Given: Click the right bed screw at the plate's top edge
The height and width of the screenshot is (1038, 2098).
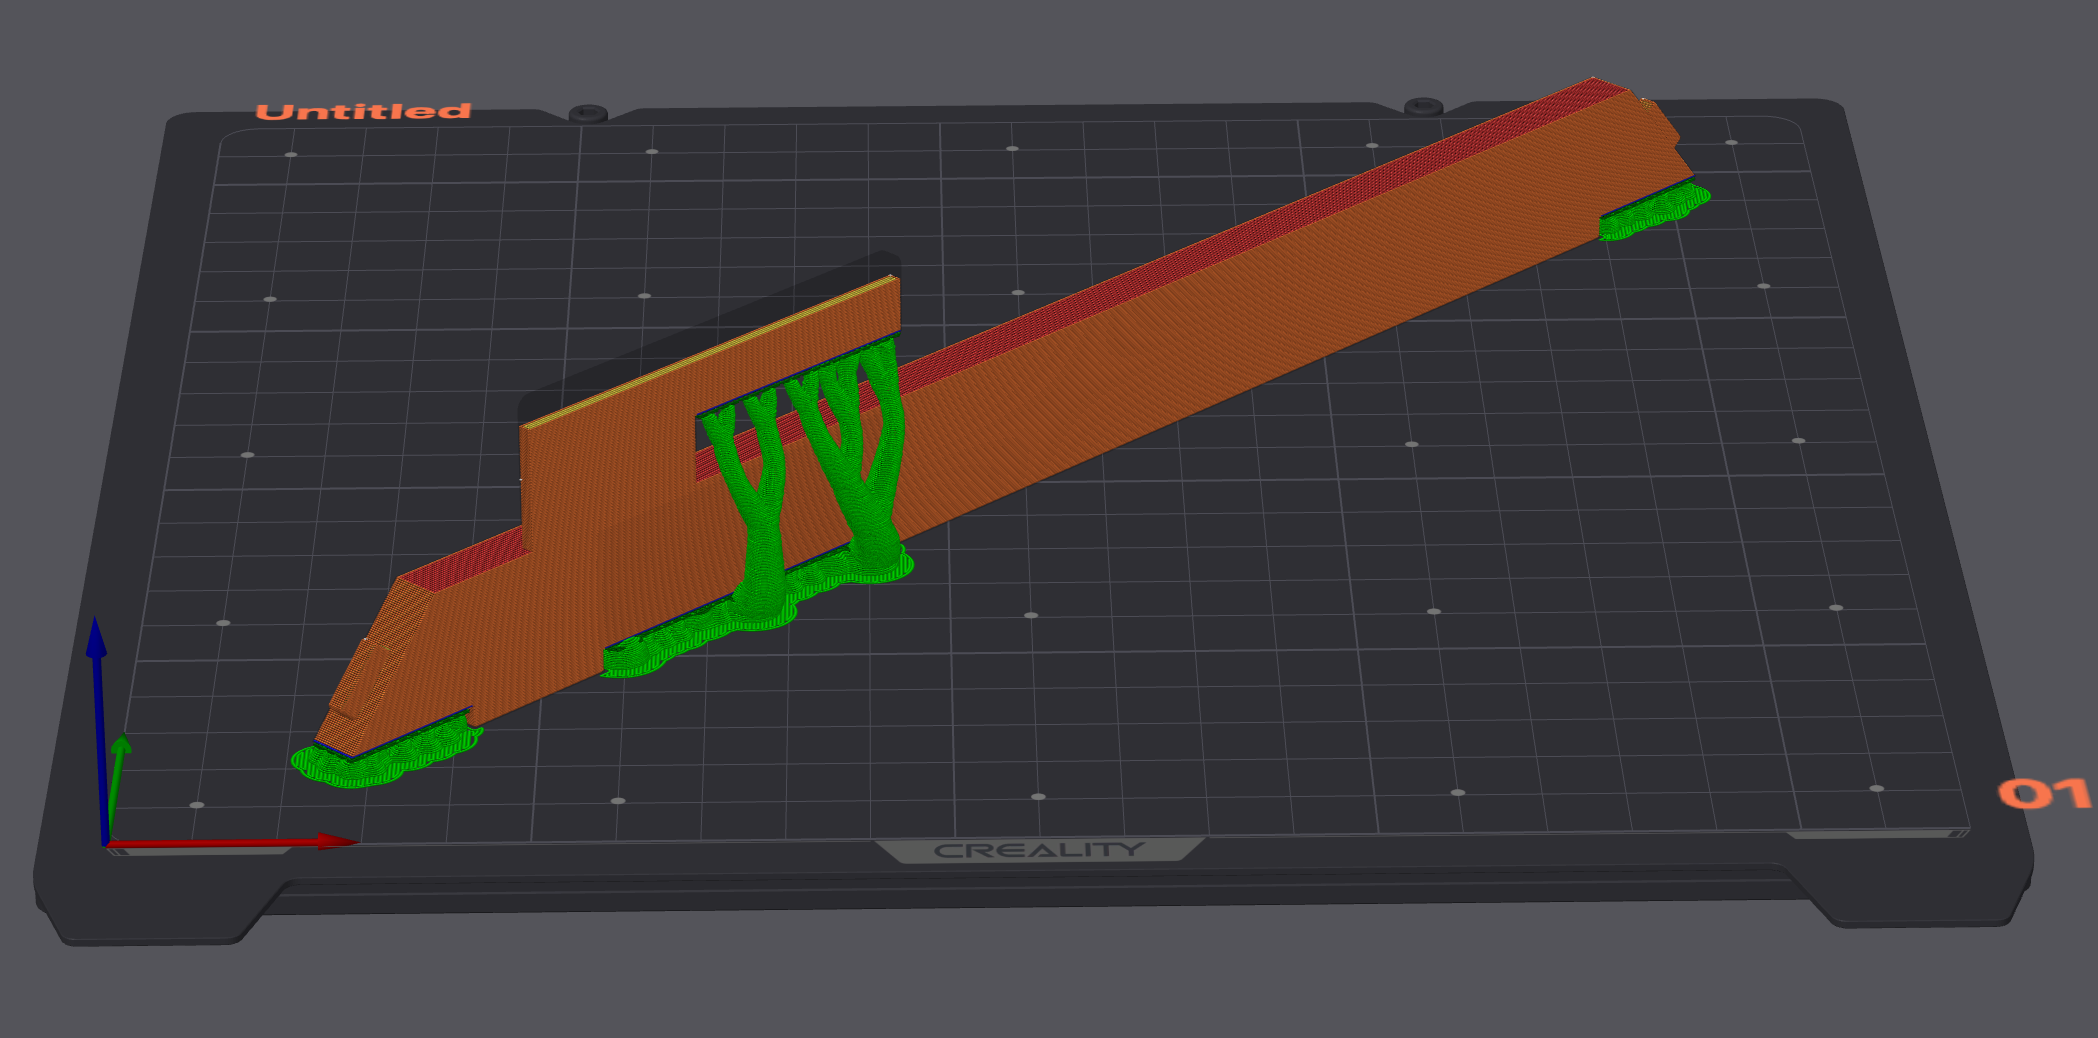Looking at the screenshot, I should coord(1423,105).
